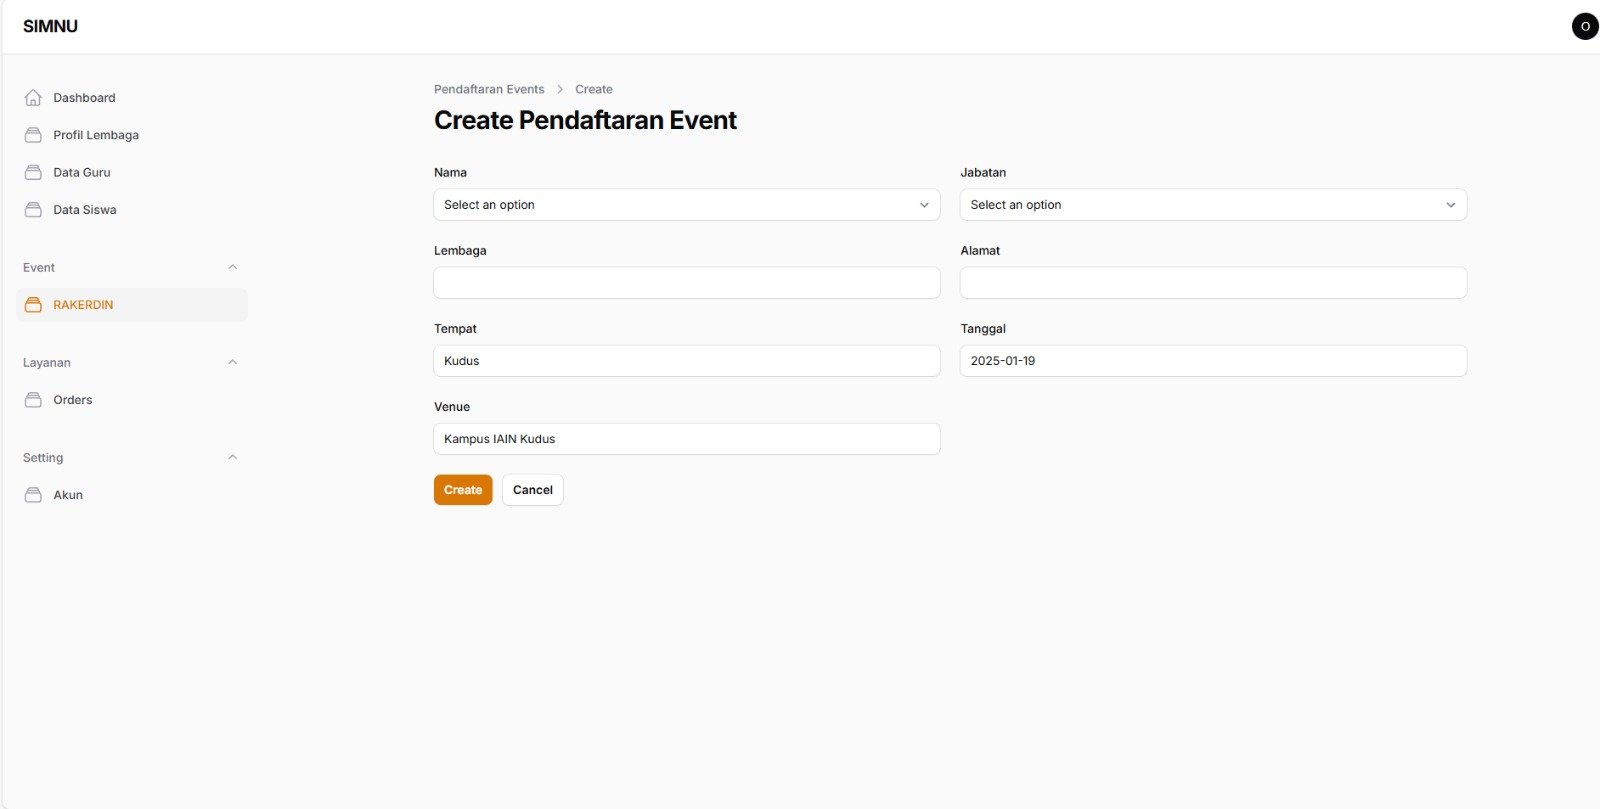Open the Dashboard page
Image resolution: width=1600 pixels, height=809 pixels.
[x=132, y=97]
